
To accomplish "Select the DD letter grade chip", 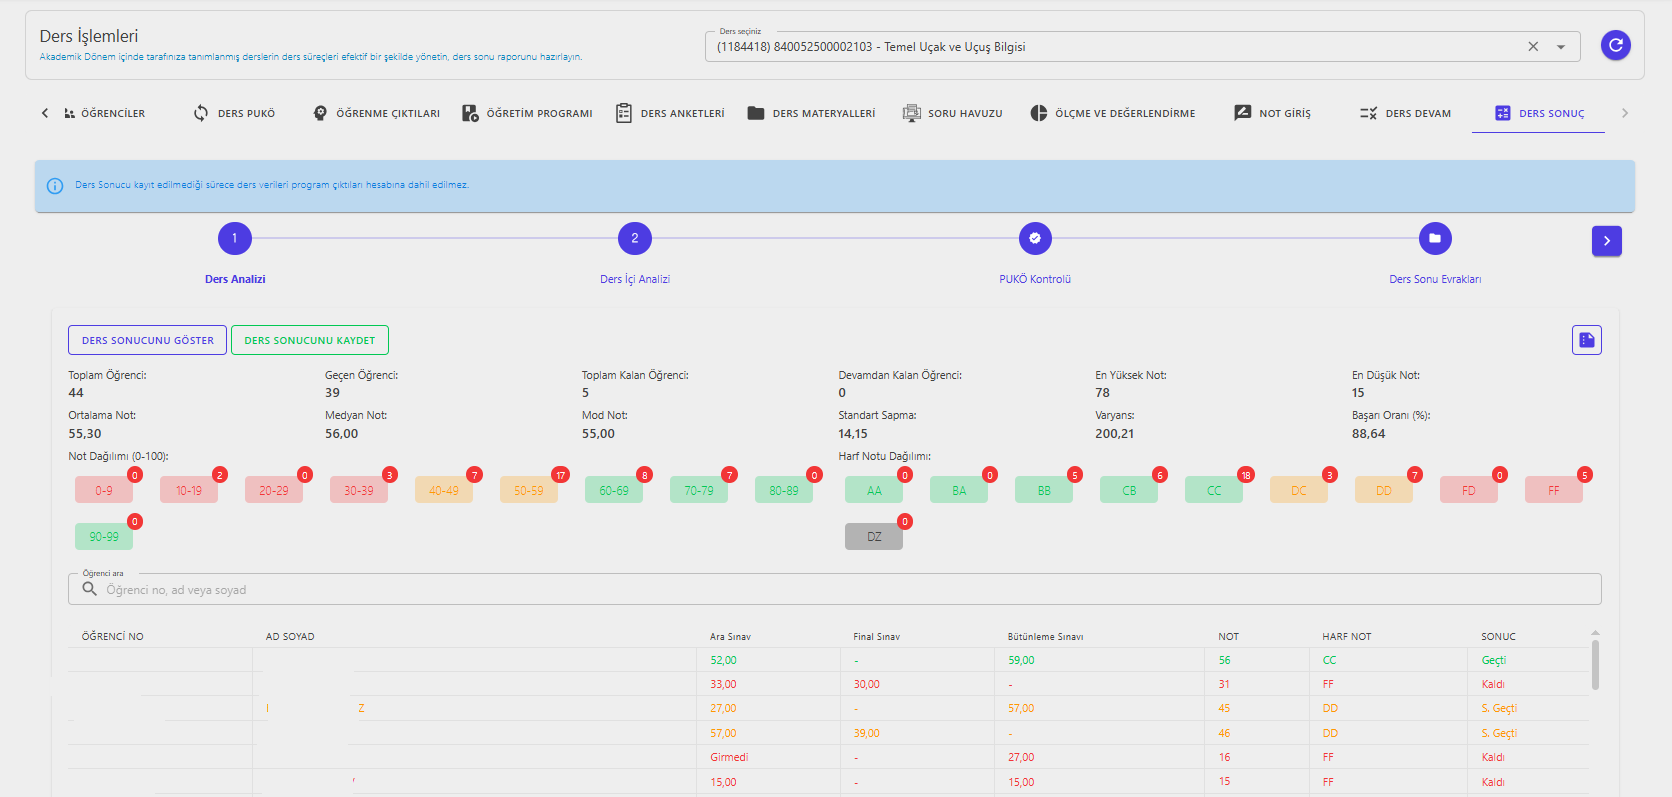I will coord(1384,490).
